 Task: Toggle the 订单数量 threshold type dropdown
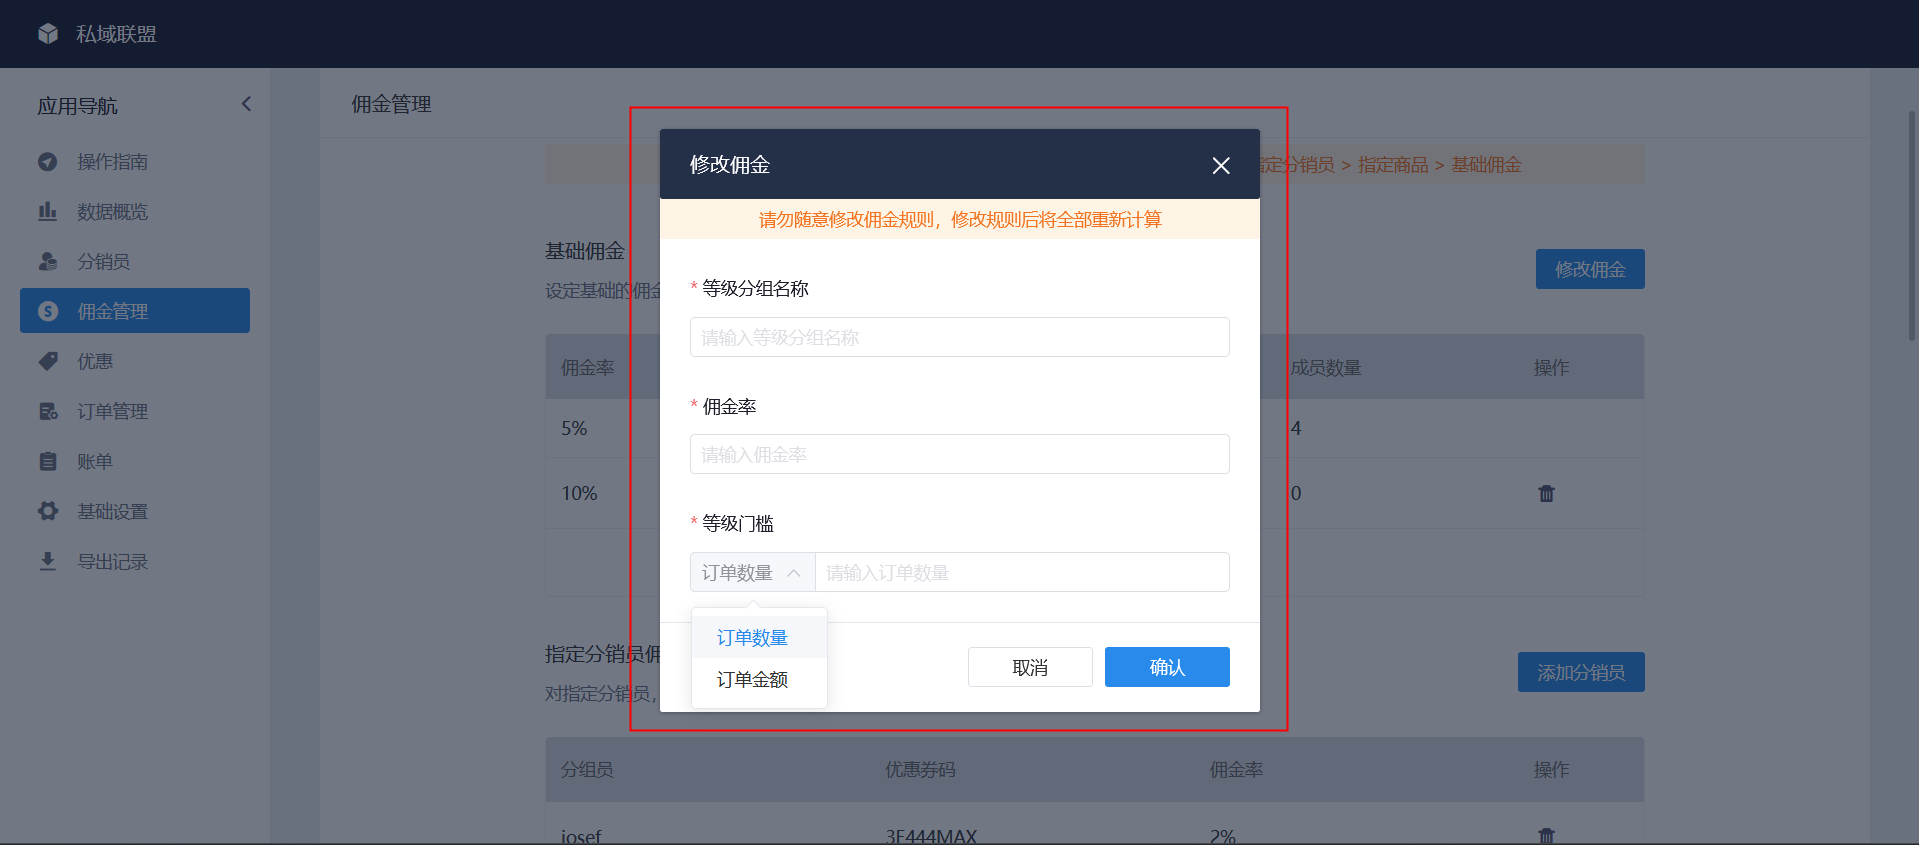coord(752,572)
